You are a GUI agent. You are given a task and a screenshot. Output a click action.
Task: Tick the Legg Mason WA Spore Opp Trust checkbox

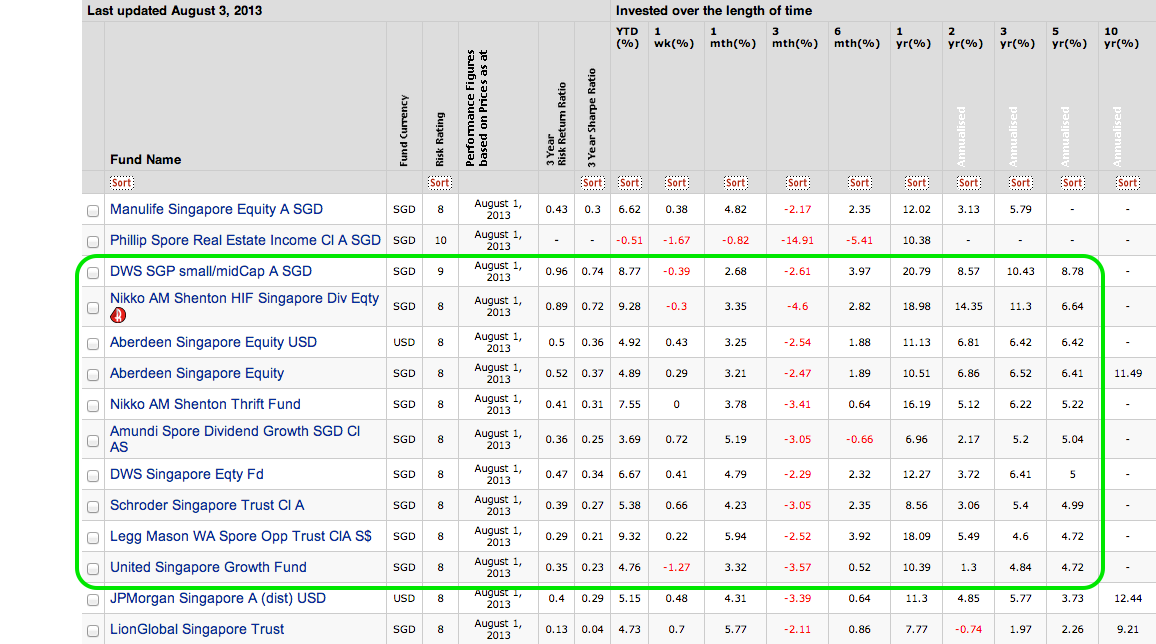tap(93, 538)
